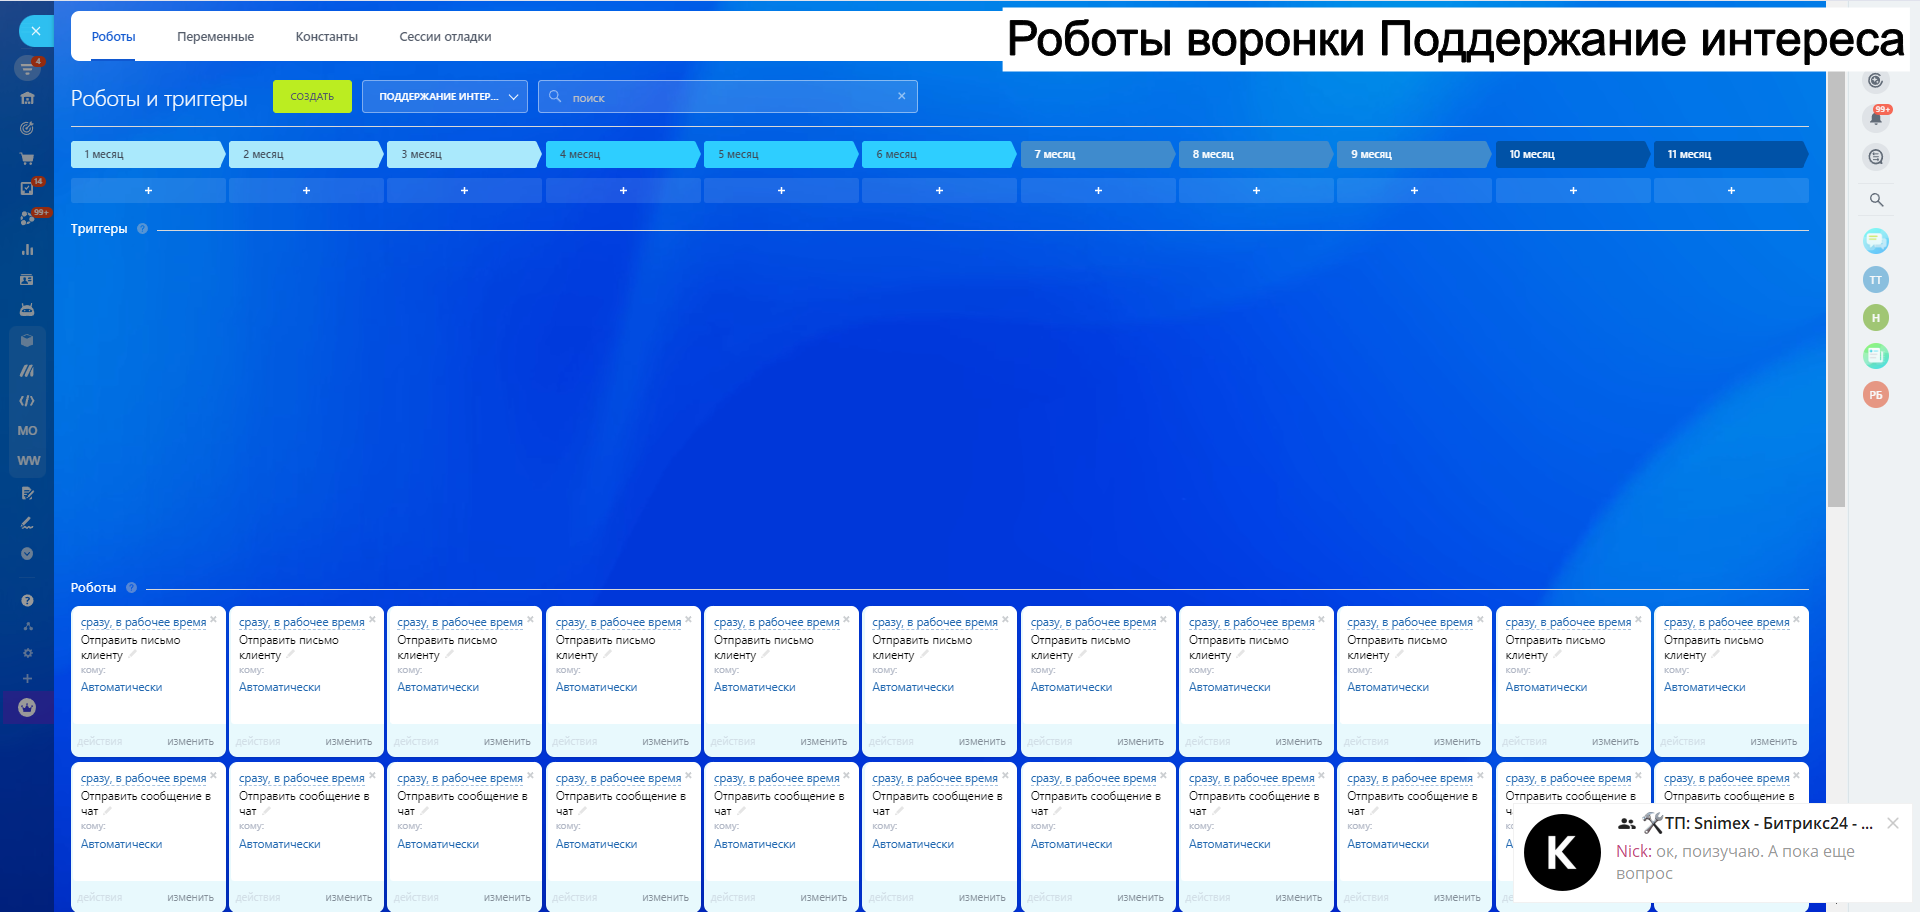The height and width of the screenshot is (912, 1920).
Task: Open the MO sidebar item
Action: (27, 431)
